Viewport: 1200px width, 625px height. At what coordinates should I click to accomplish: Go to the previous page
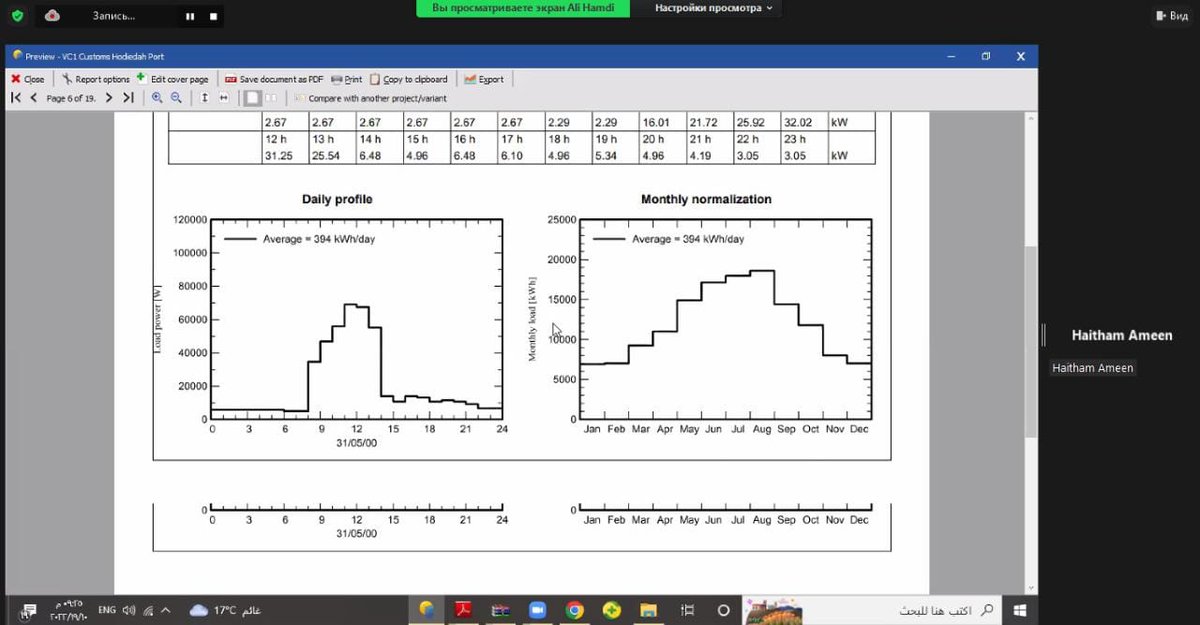point(34,98)
